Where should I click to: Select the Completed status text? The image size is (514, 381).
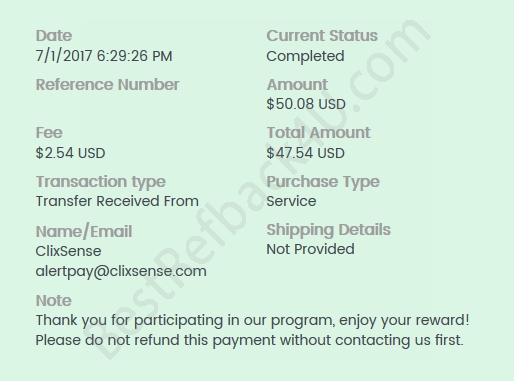click(x=305, y=56)
